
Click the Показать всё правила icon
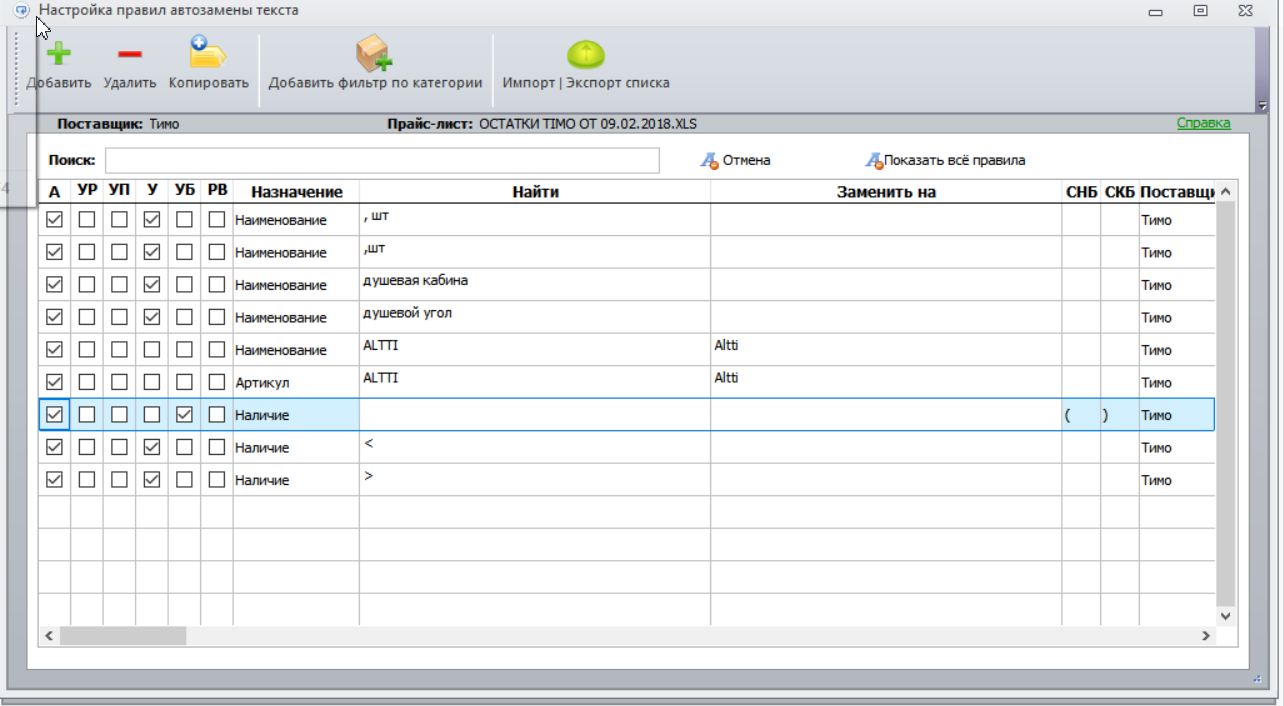874,160
